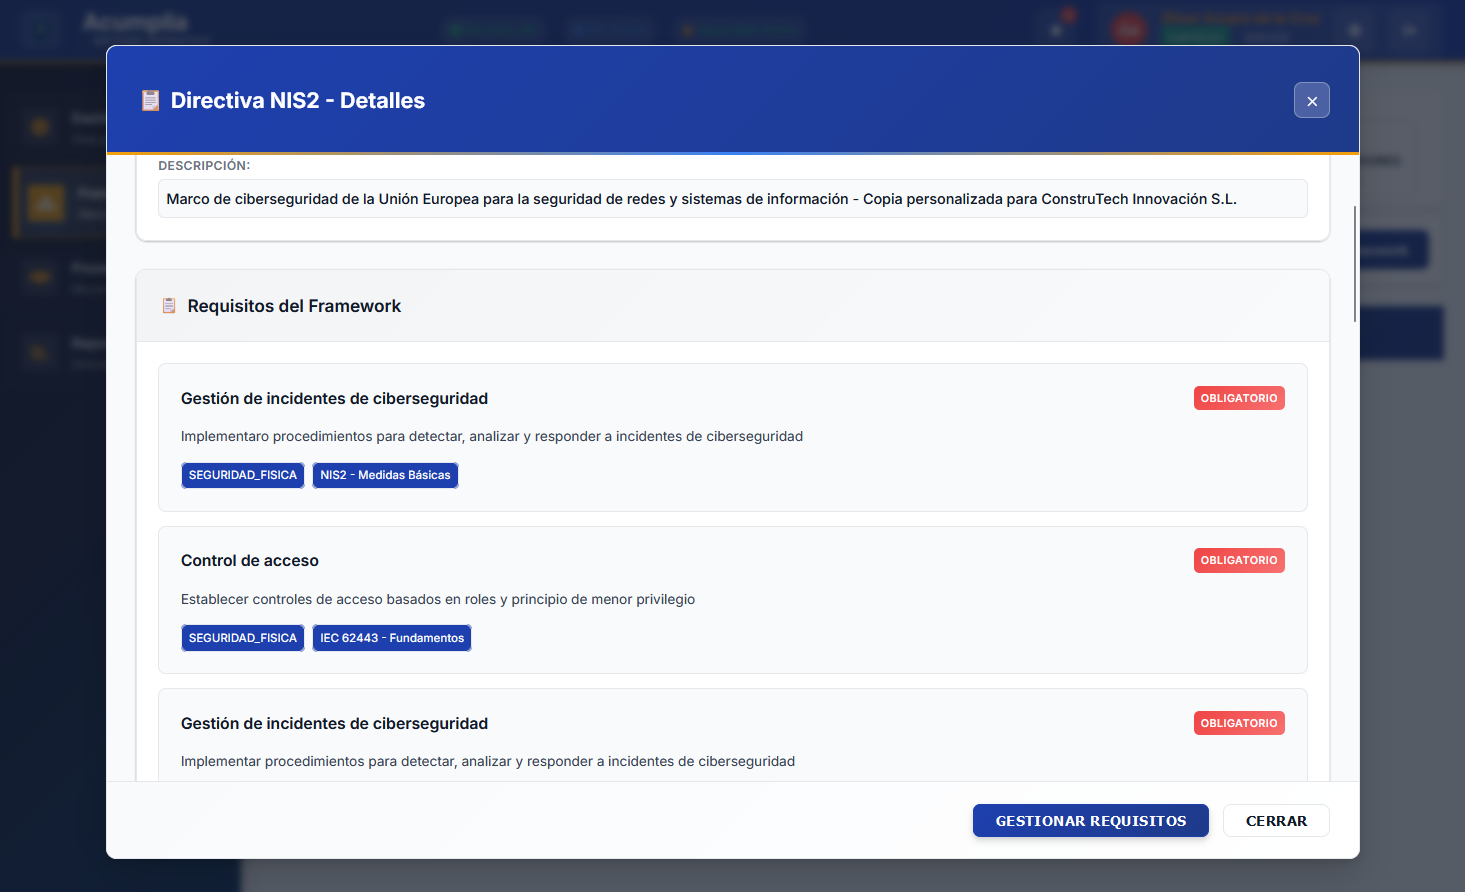Screen dimensions: 1465x892
Task: Click the description text field about Marco de ciberseguridad
Action: [x=732, y=199]
